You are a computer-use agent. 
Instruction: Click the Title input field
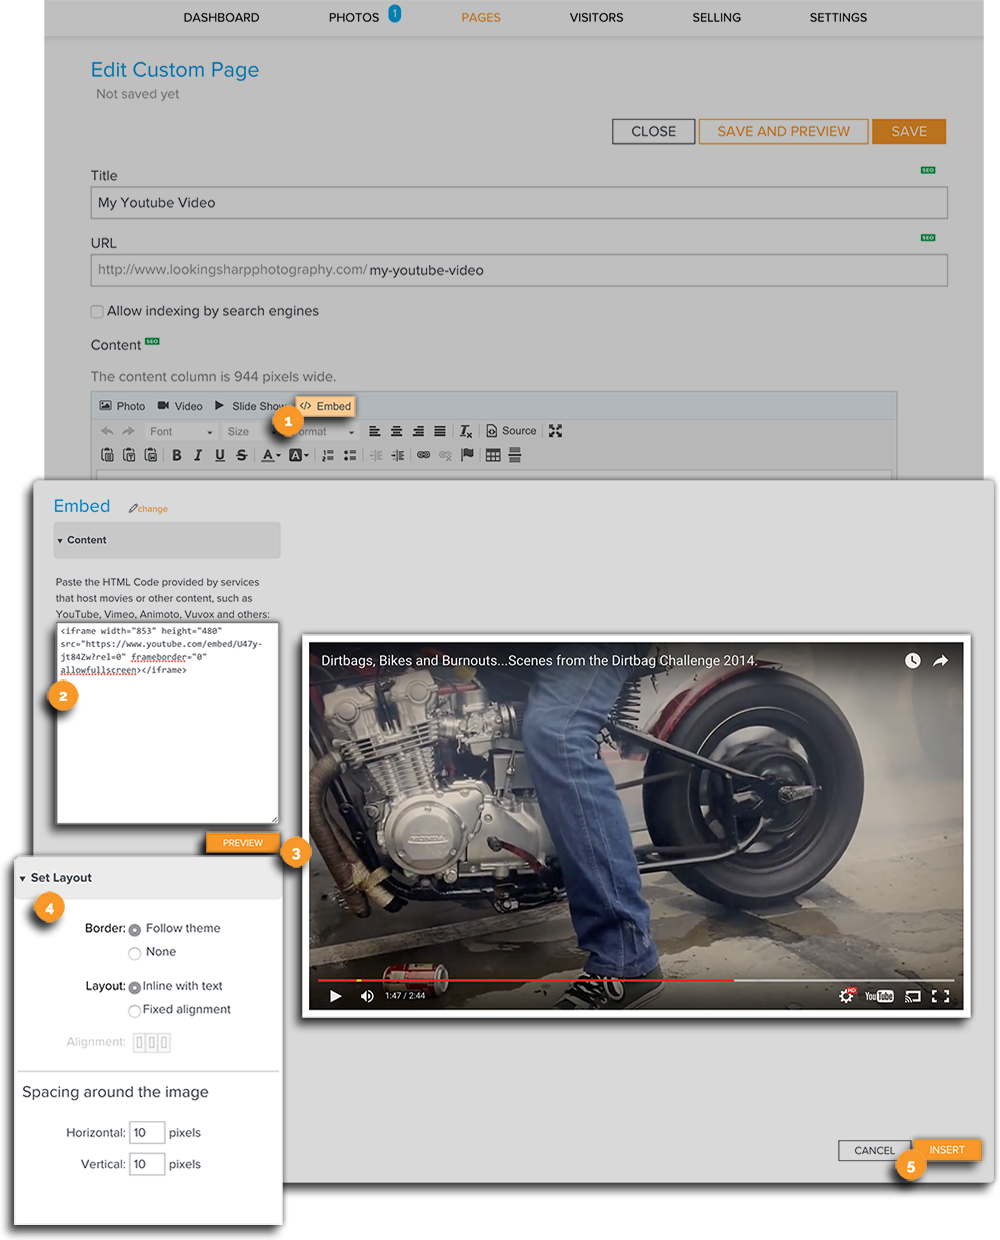point(519,203)
